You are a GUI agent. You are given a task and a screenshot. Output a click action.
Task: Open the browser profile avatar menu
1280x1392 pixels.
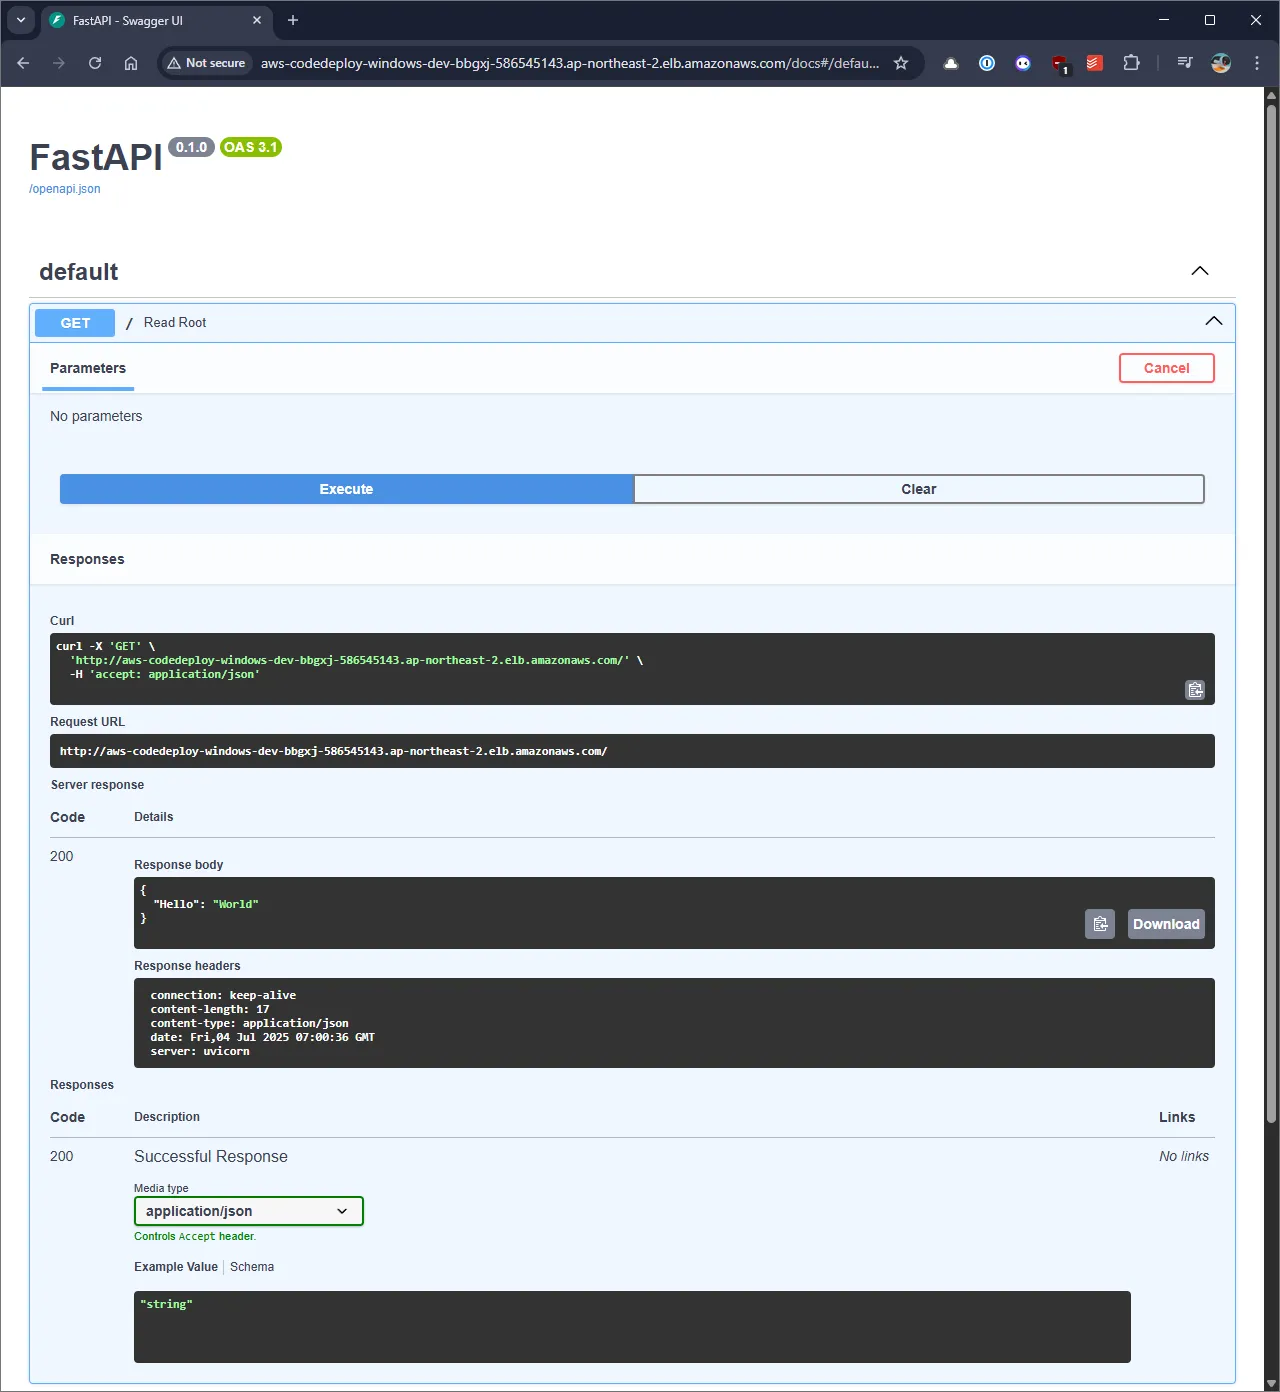[x=1221, y=63]
